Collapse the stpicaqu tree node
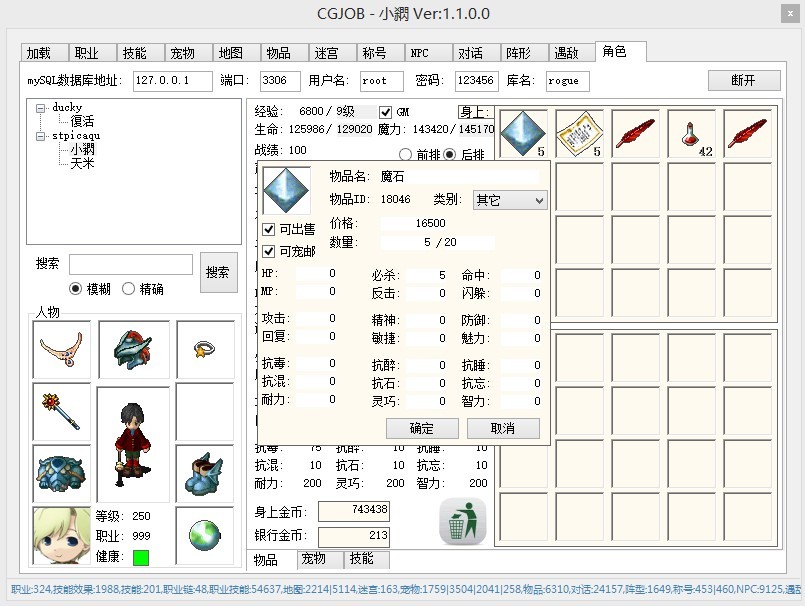This screenshot has width=805, height=606. (39, 136)
